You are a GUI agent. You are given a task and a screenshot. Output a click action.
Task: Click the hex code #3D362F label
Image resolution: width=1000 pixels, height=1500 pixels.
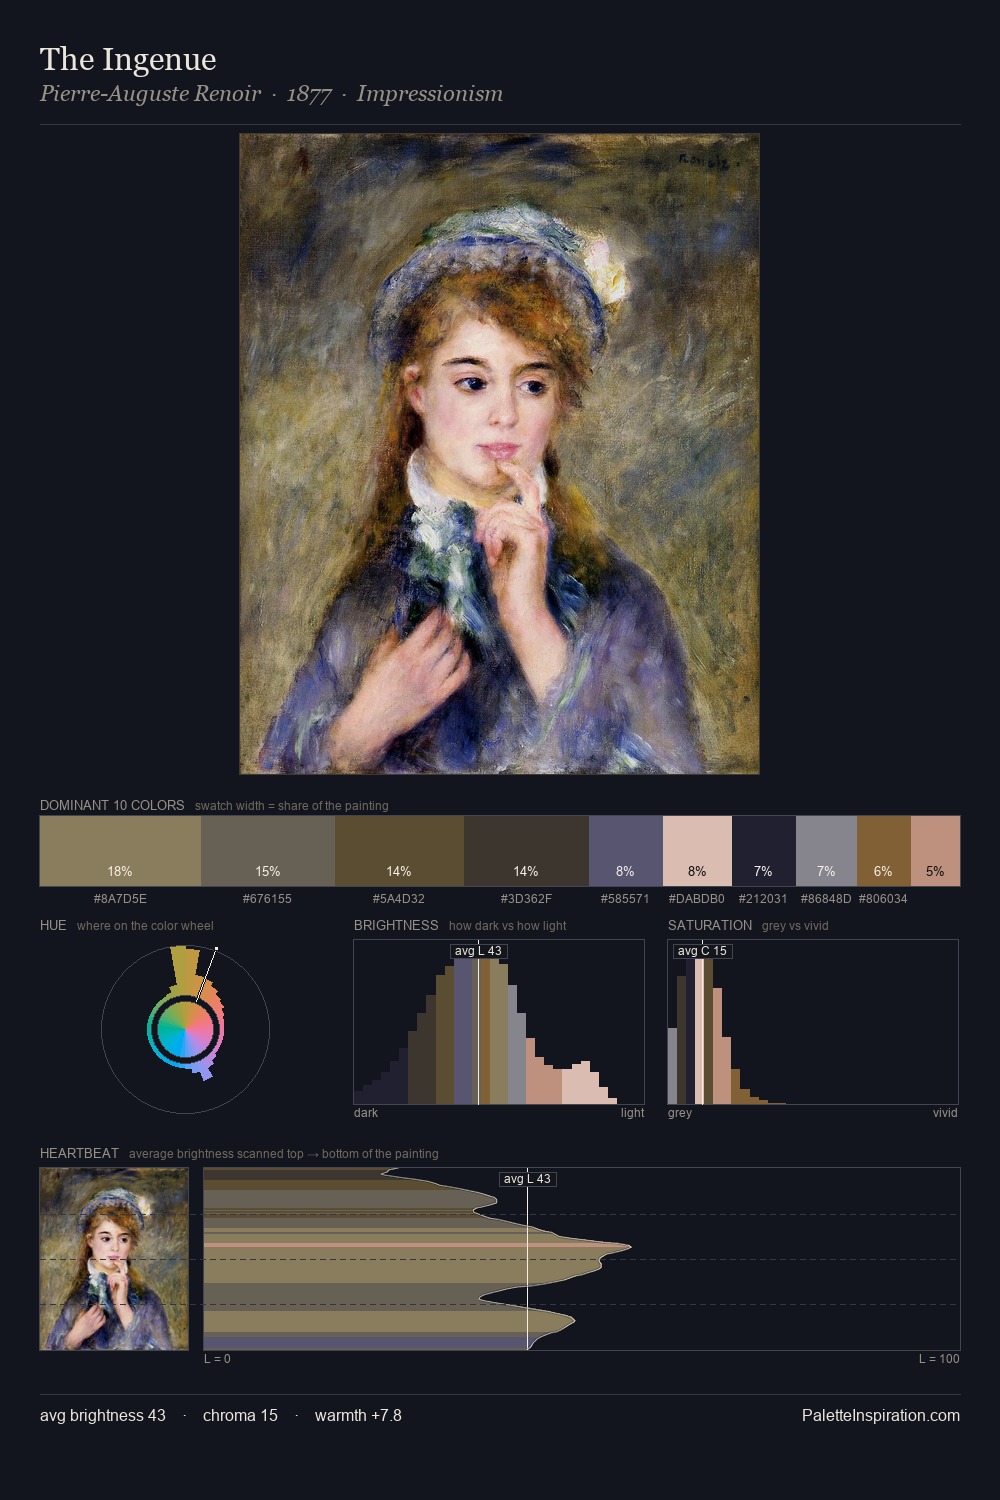click(x=526, y=899)
